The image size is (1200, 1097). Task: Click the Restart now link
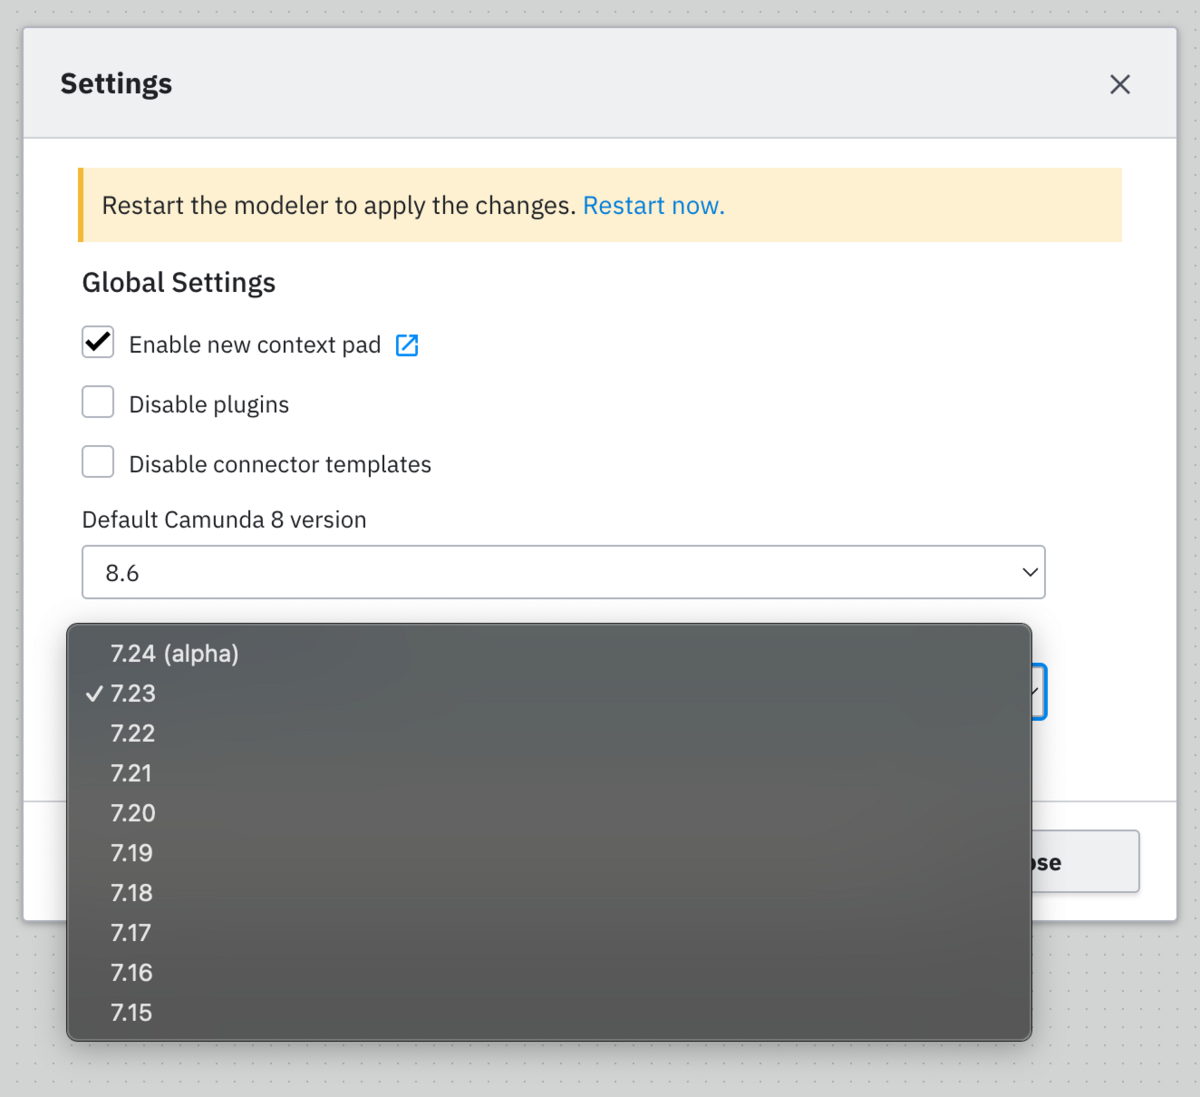(x=654, y=205)
